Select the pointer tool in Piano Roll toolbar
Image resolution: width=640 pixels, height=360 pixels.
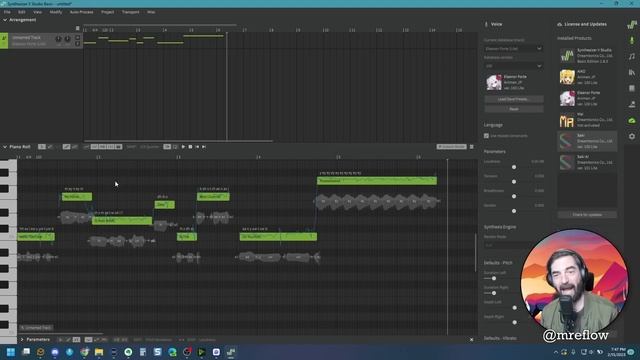[42, 147]
